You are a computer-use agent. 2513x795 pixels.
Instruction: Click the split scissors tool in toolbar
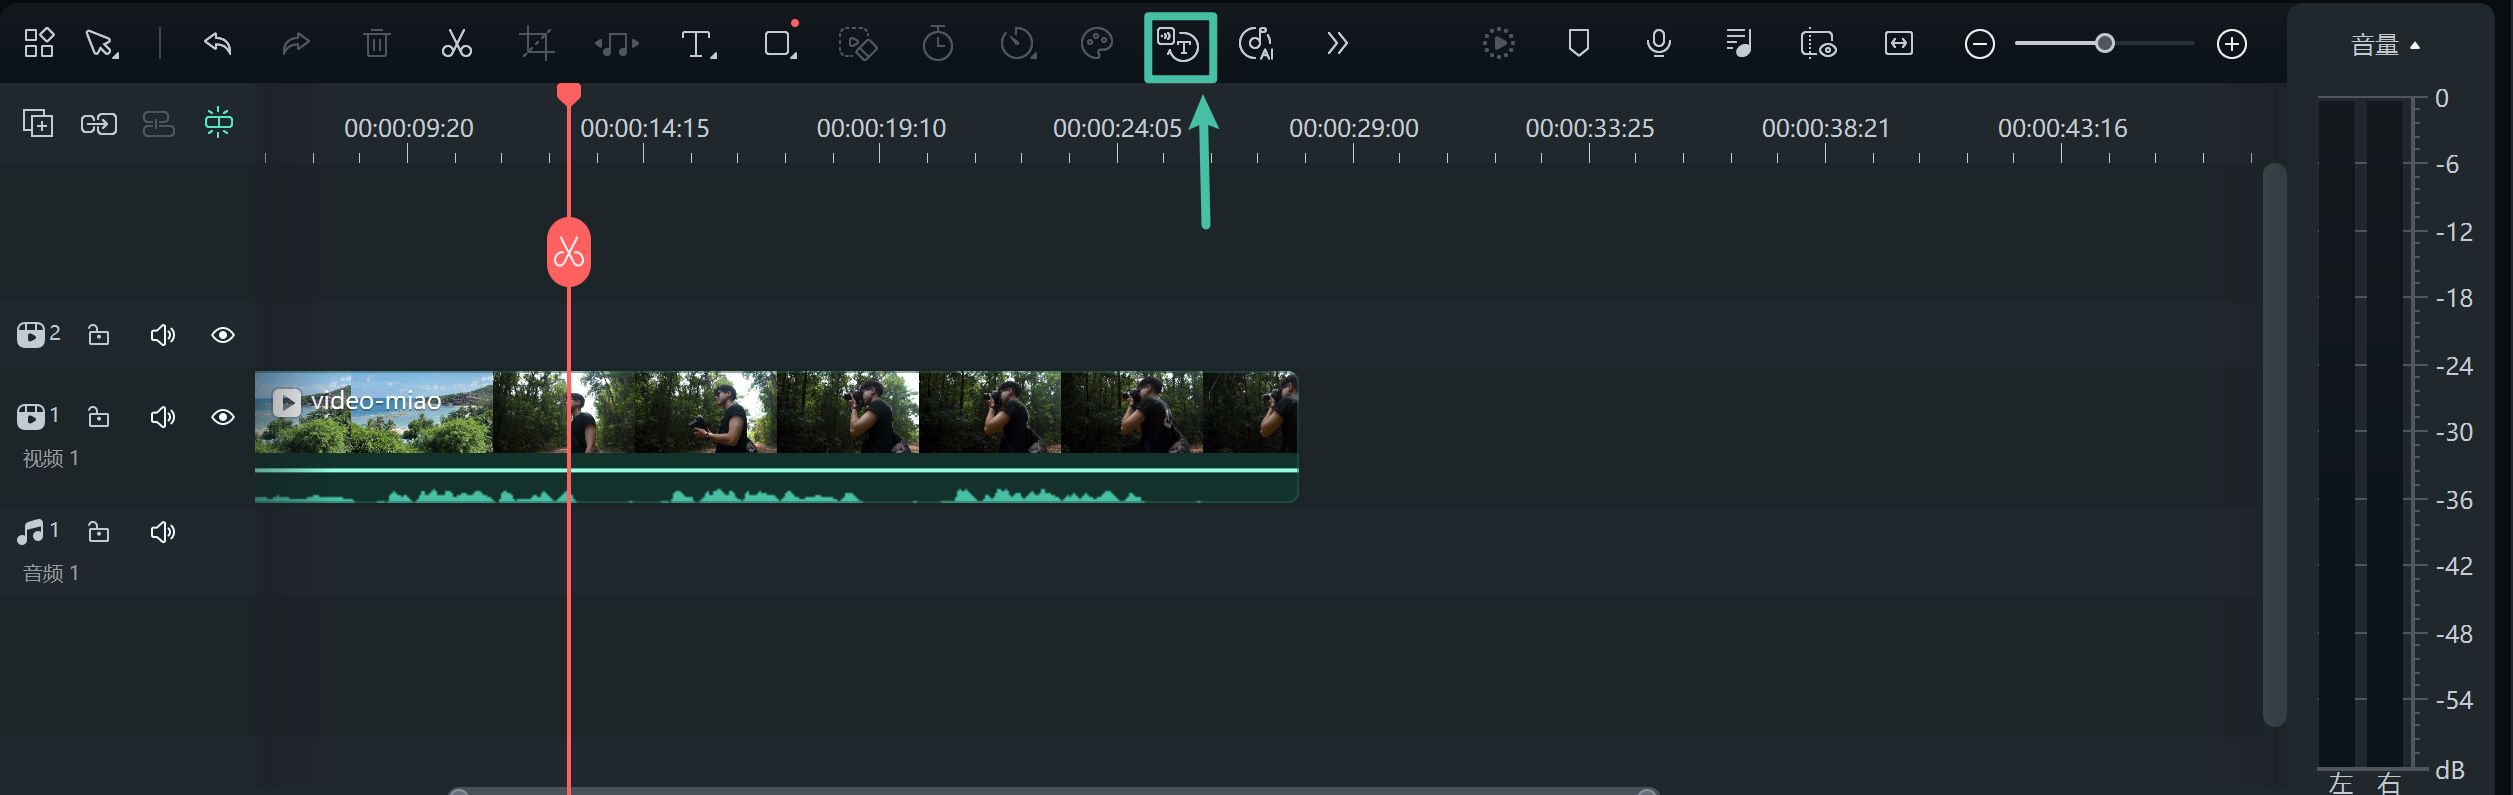point(456,44)
